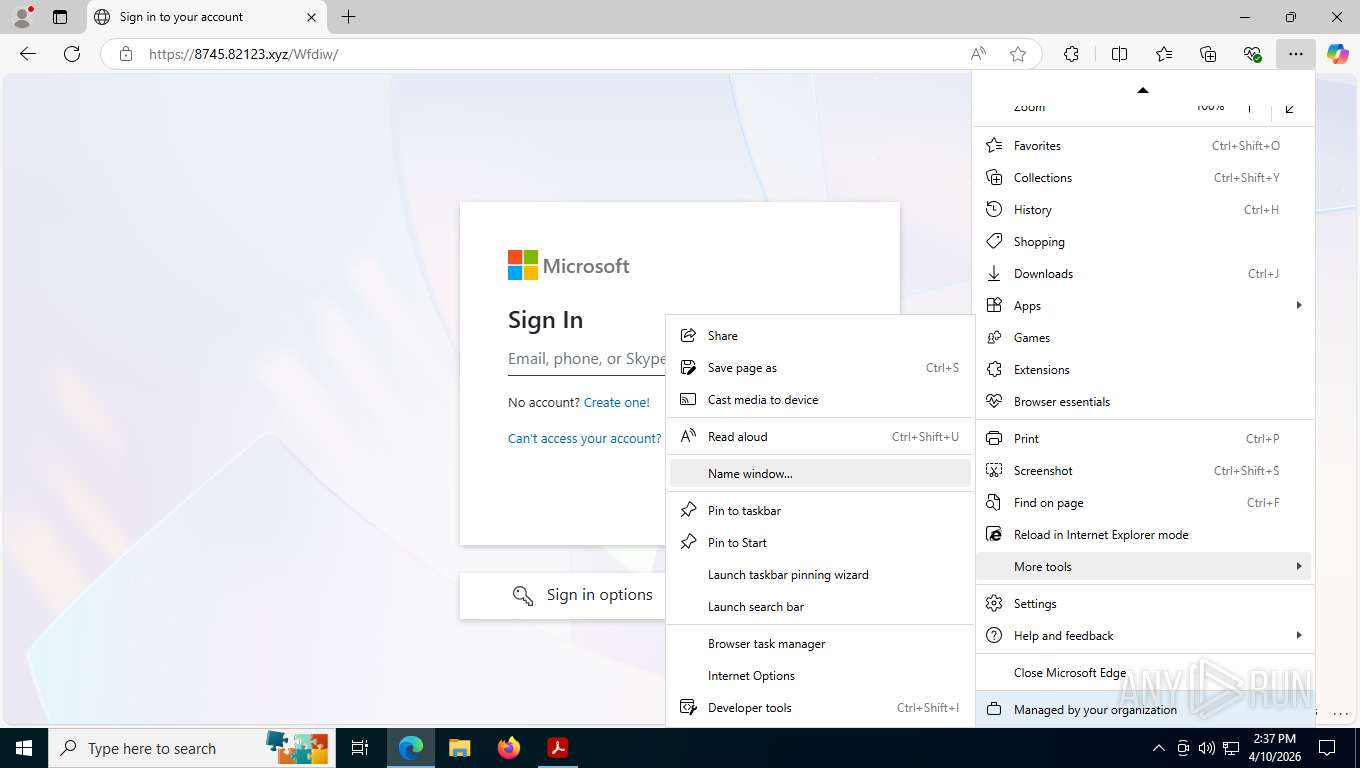Click Sign in options button
Image resolution: width=1360 pixels, height=768 pixels.
563,595
